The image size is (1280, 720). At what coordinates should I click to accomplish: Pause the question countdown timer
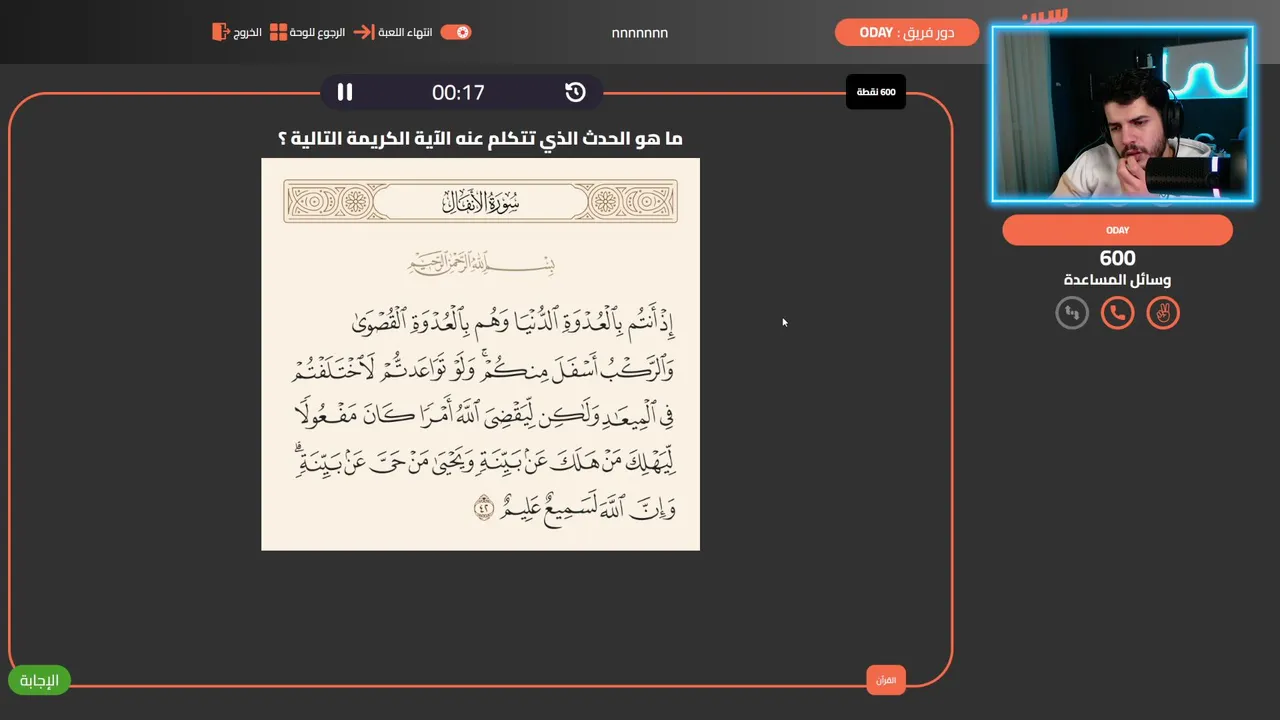pos(345,92)
